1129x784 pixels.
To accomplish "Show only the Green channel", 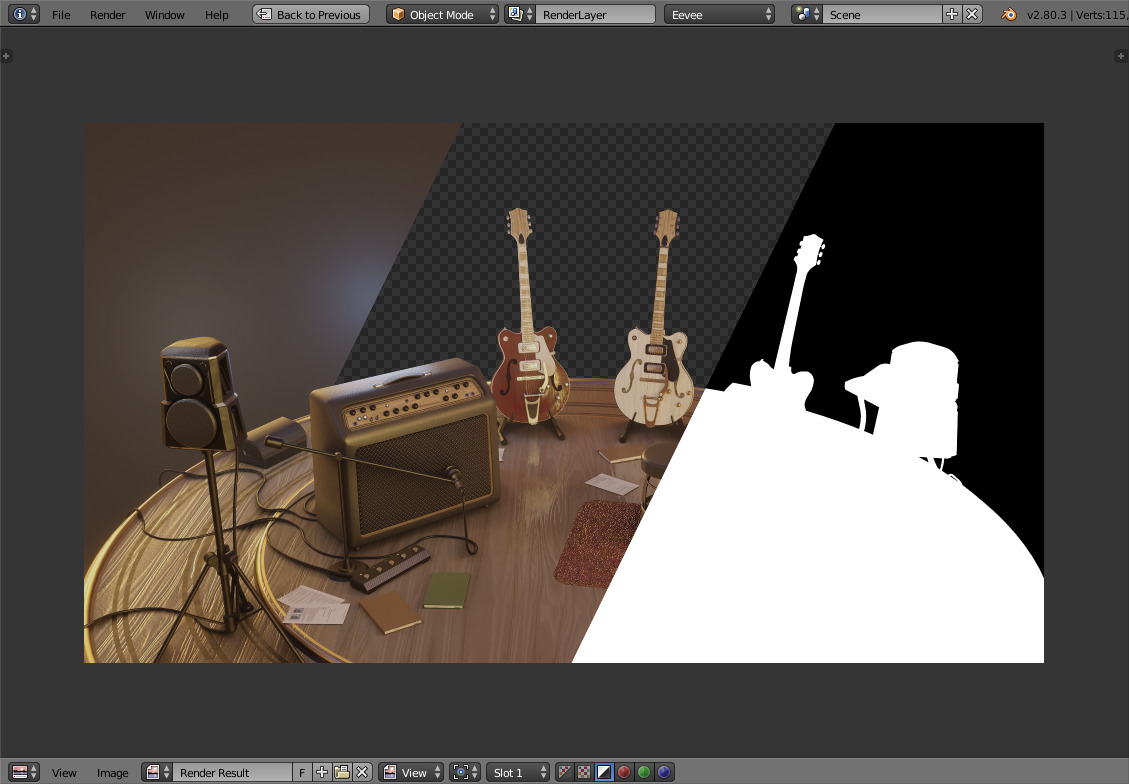I will [x=644, y=772].
